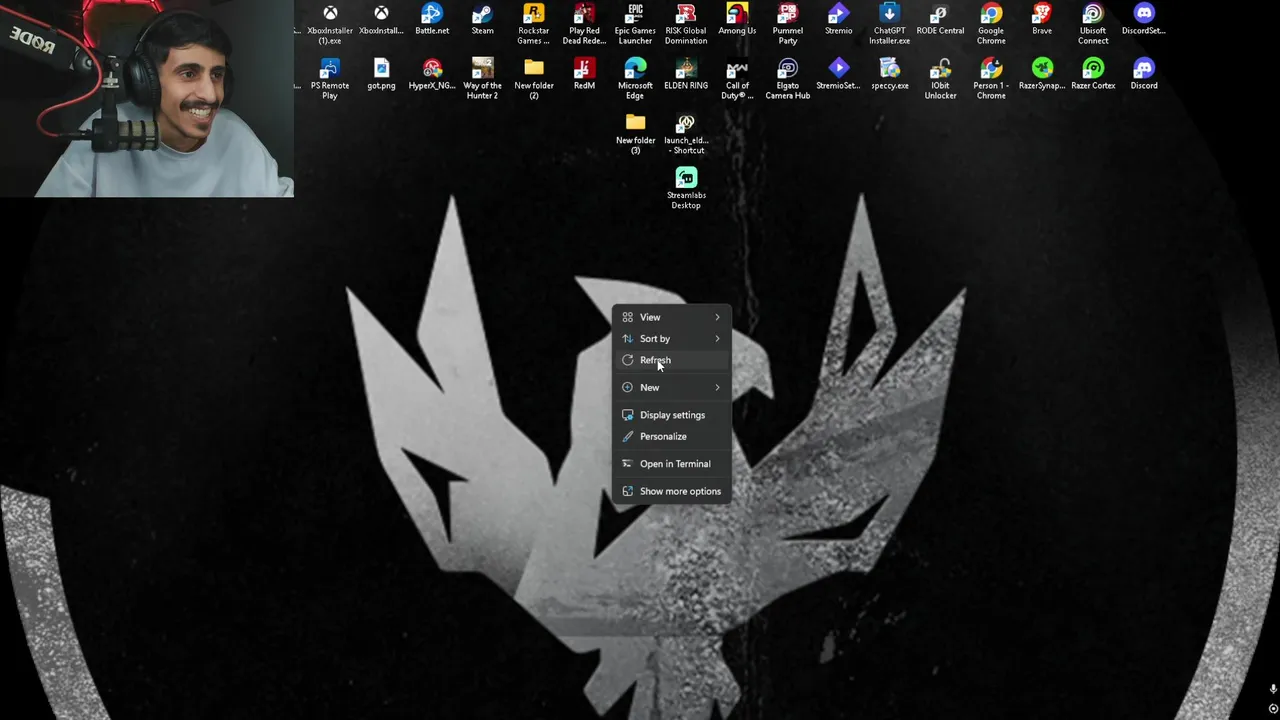This screenshot has width=1280, height=720.
Task: Select the StremioSetup installer icon
Action: click(838, 74)
